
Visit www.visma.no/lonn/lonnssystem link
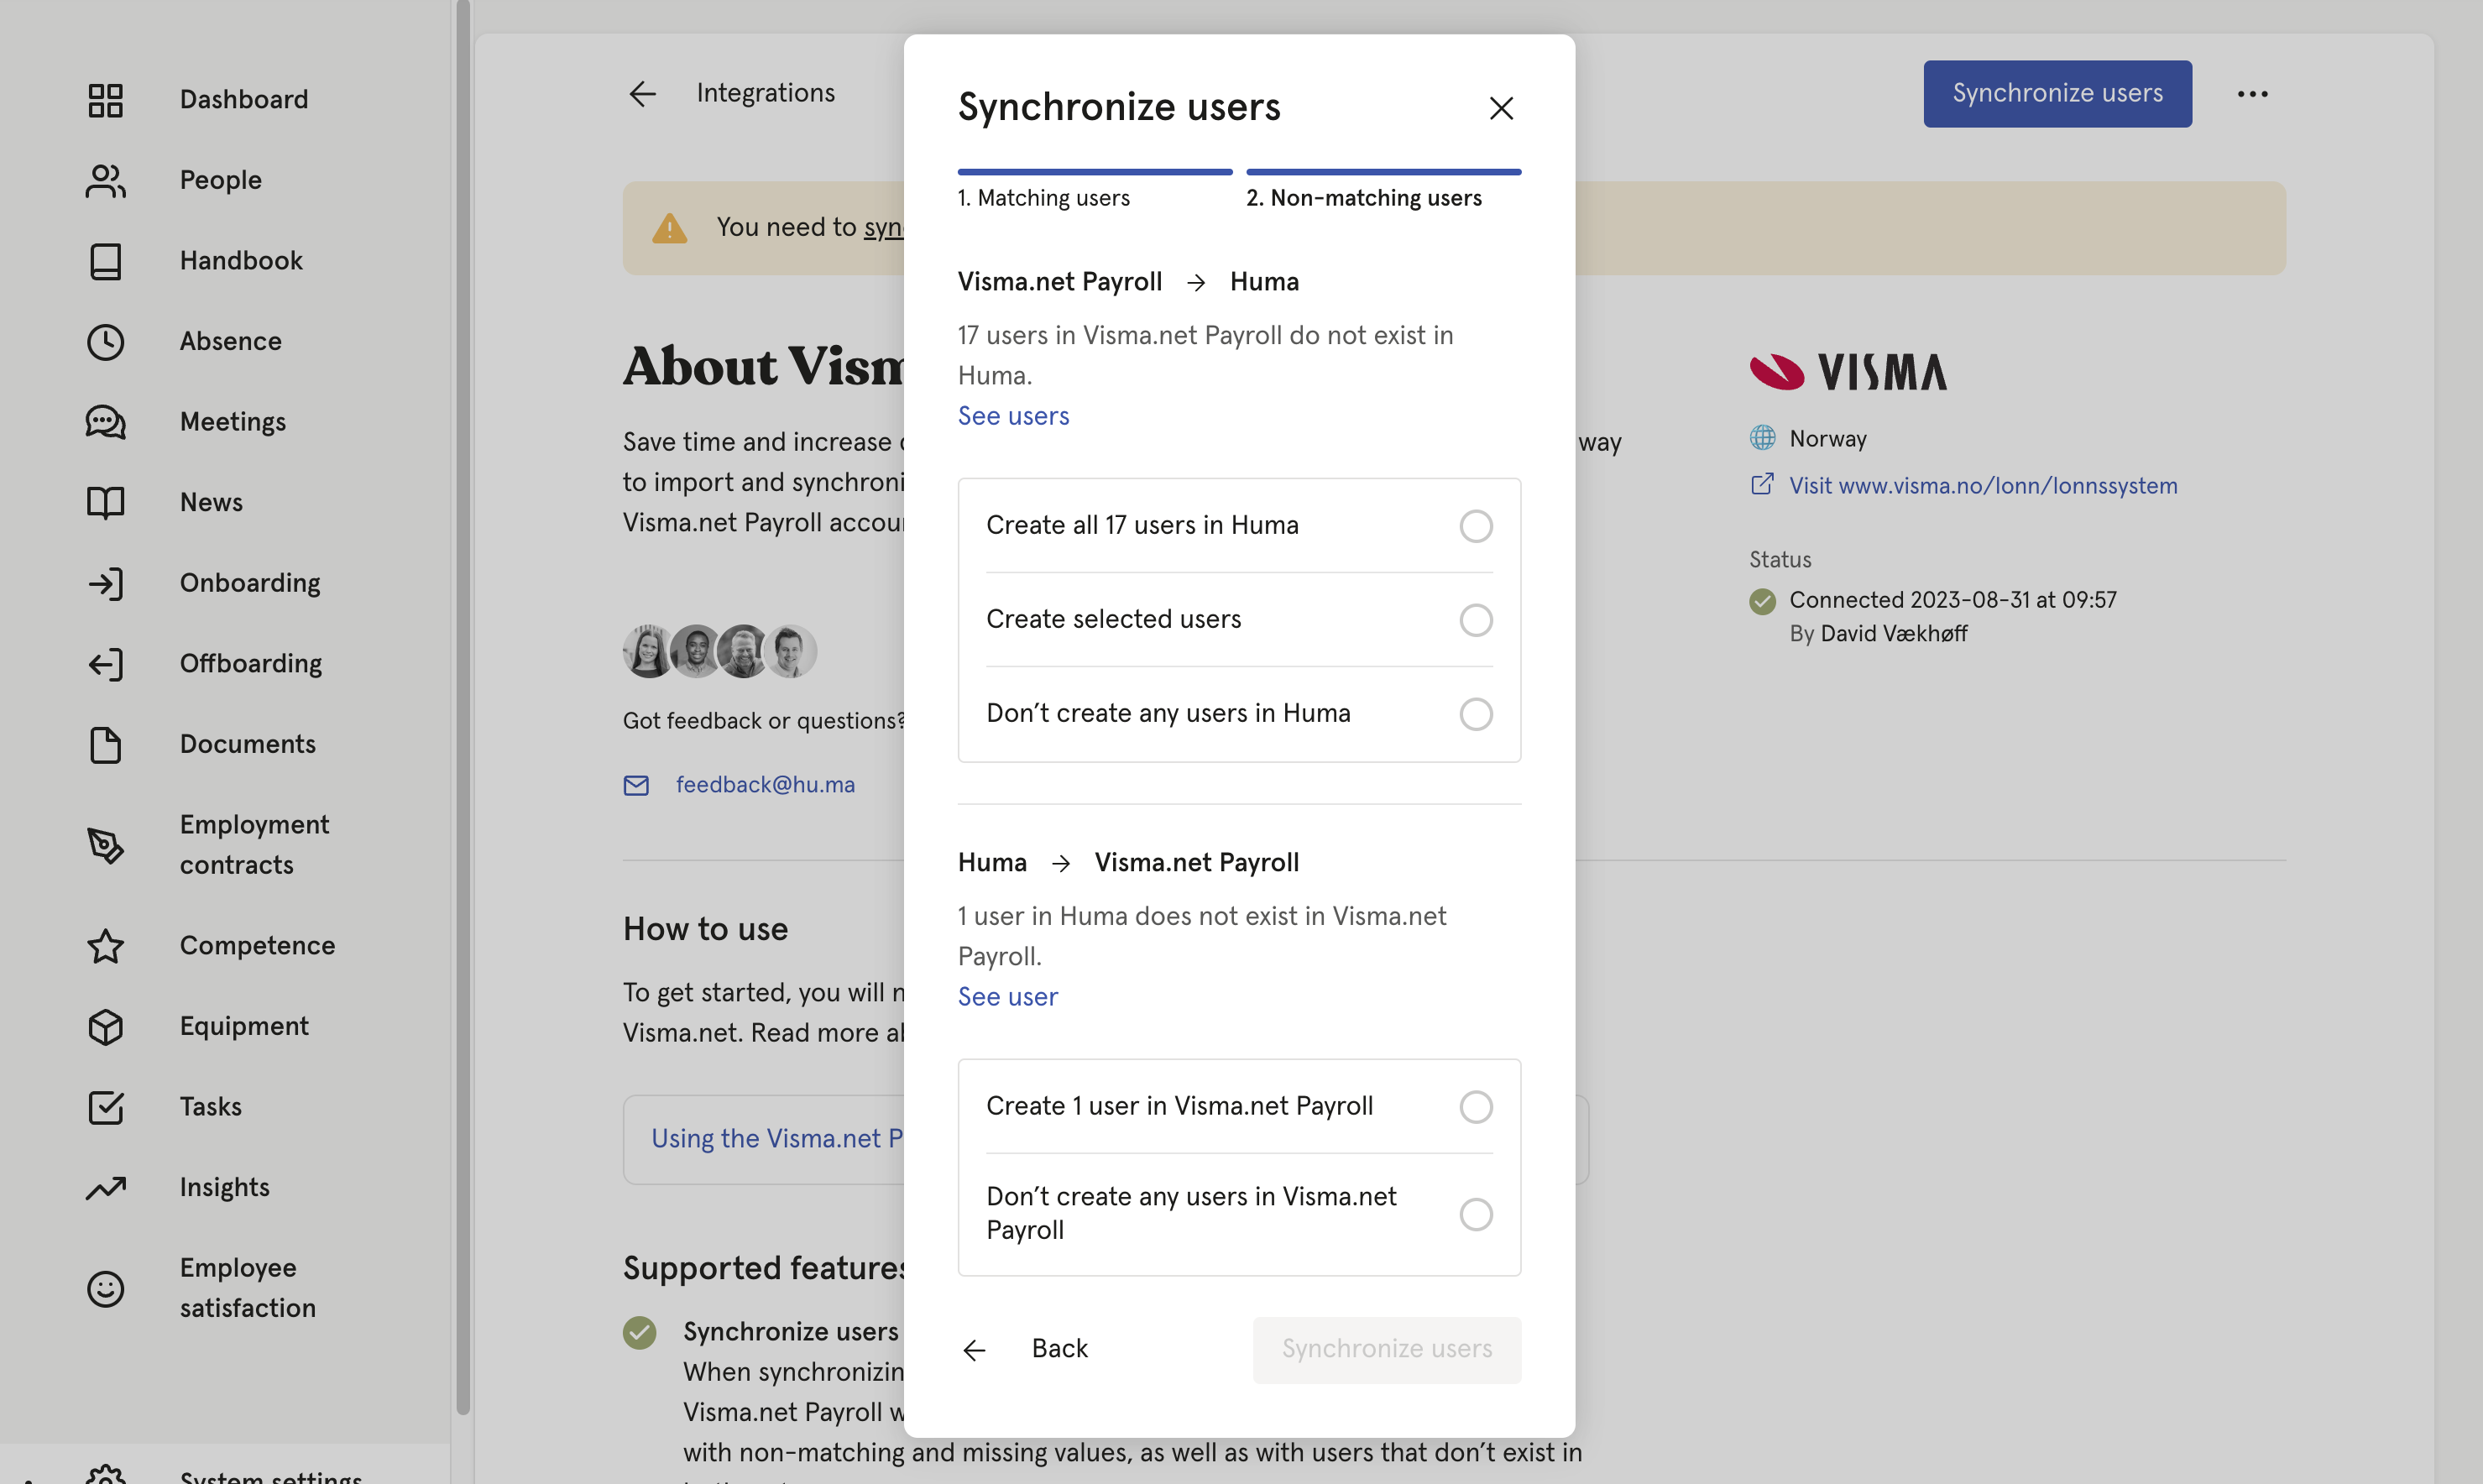coord(1982,485)
